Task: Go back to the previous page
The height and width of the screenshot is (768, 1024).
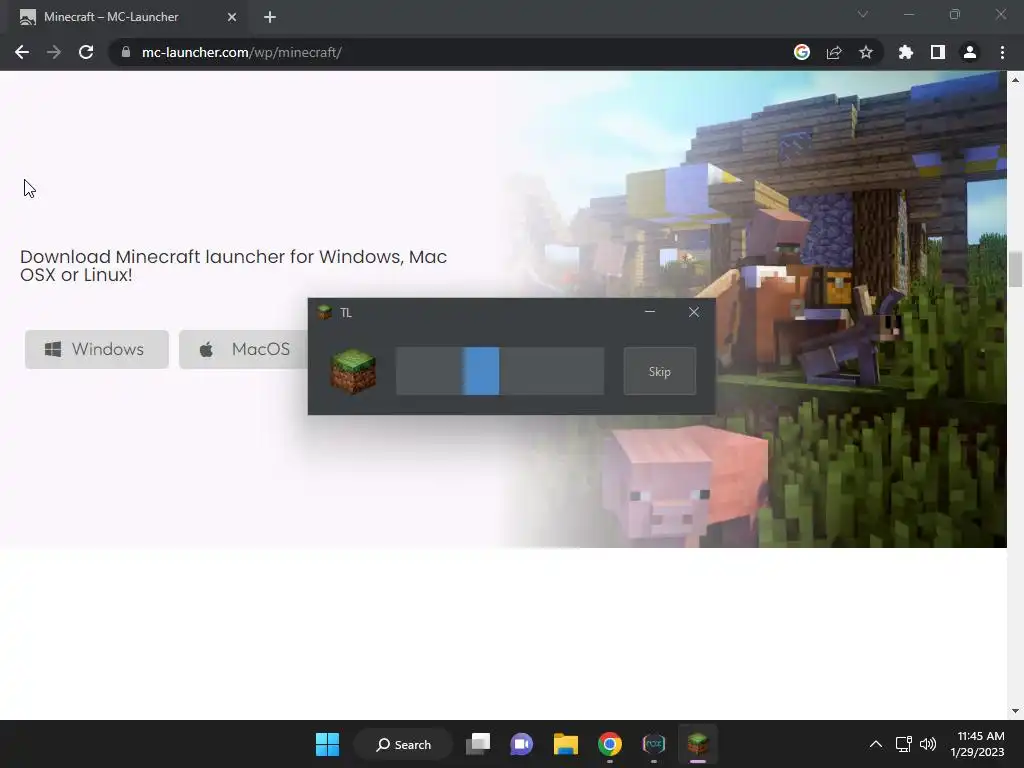Action: [x=22, y=52]
